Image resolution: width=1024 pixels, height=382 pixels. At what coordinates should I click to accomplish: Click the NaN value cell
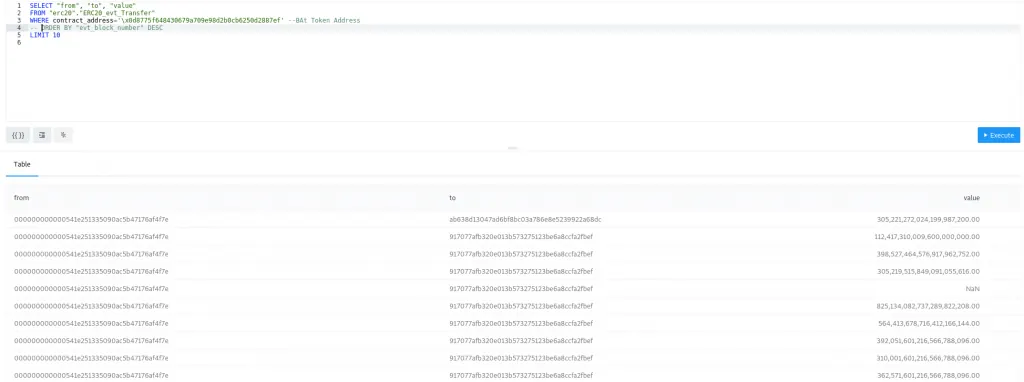pos(973,289)
